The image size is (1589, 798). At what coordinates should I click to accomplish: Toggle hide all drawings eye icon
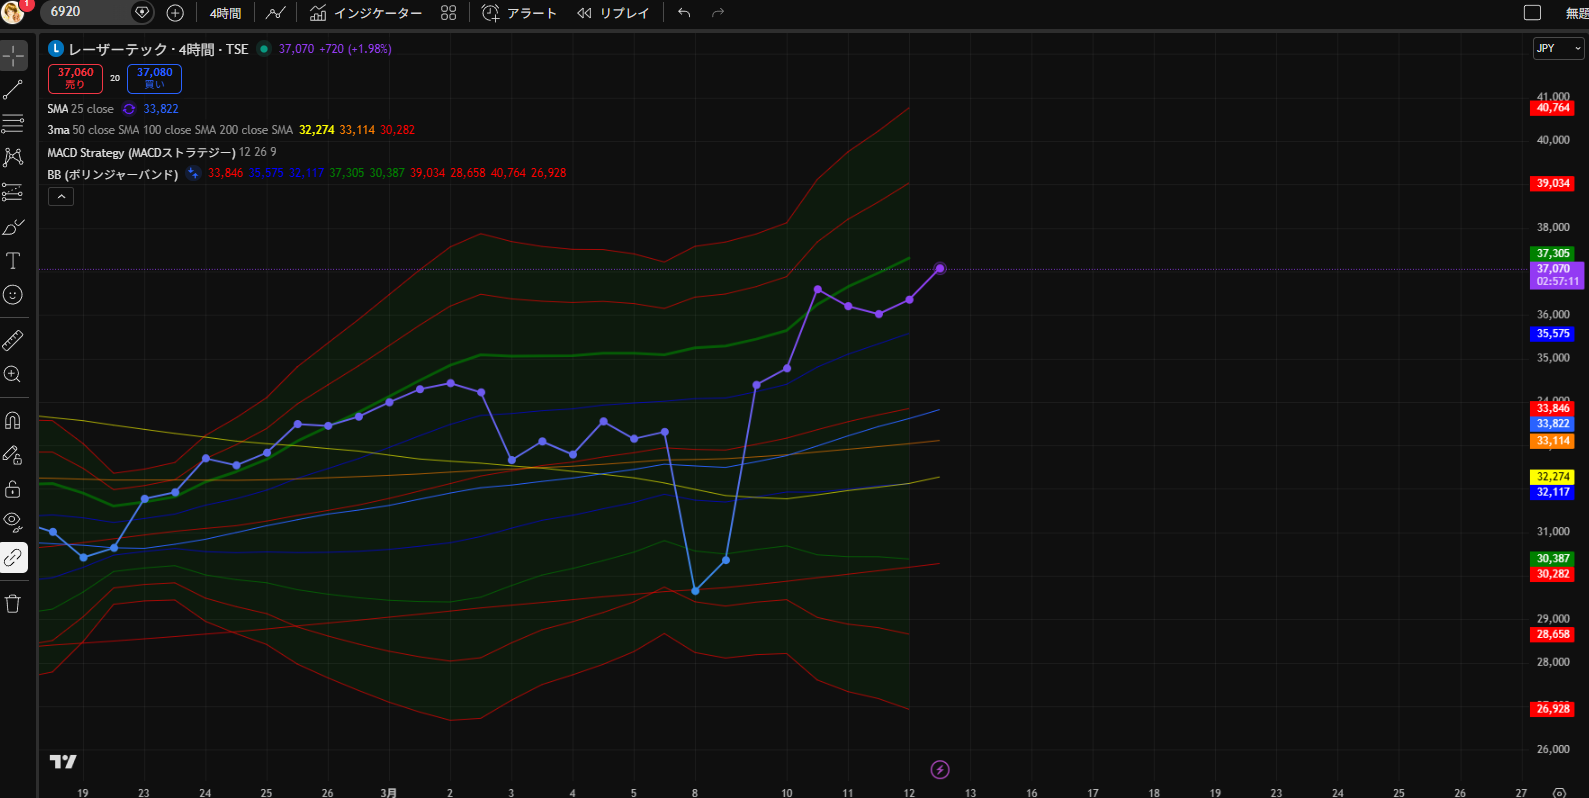click(x=13, y=521)
